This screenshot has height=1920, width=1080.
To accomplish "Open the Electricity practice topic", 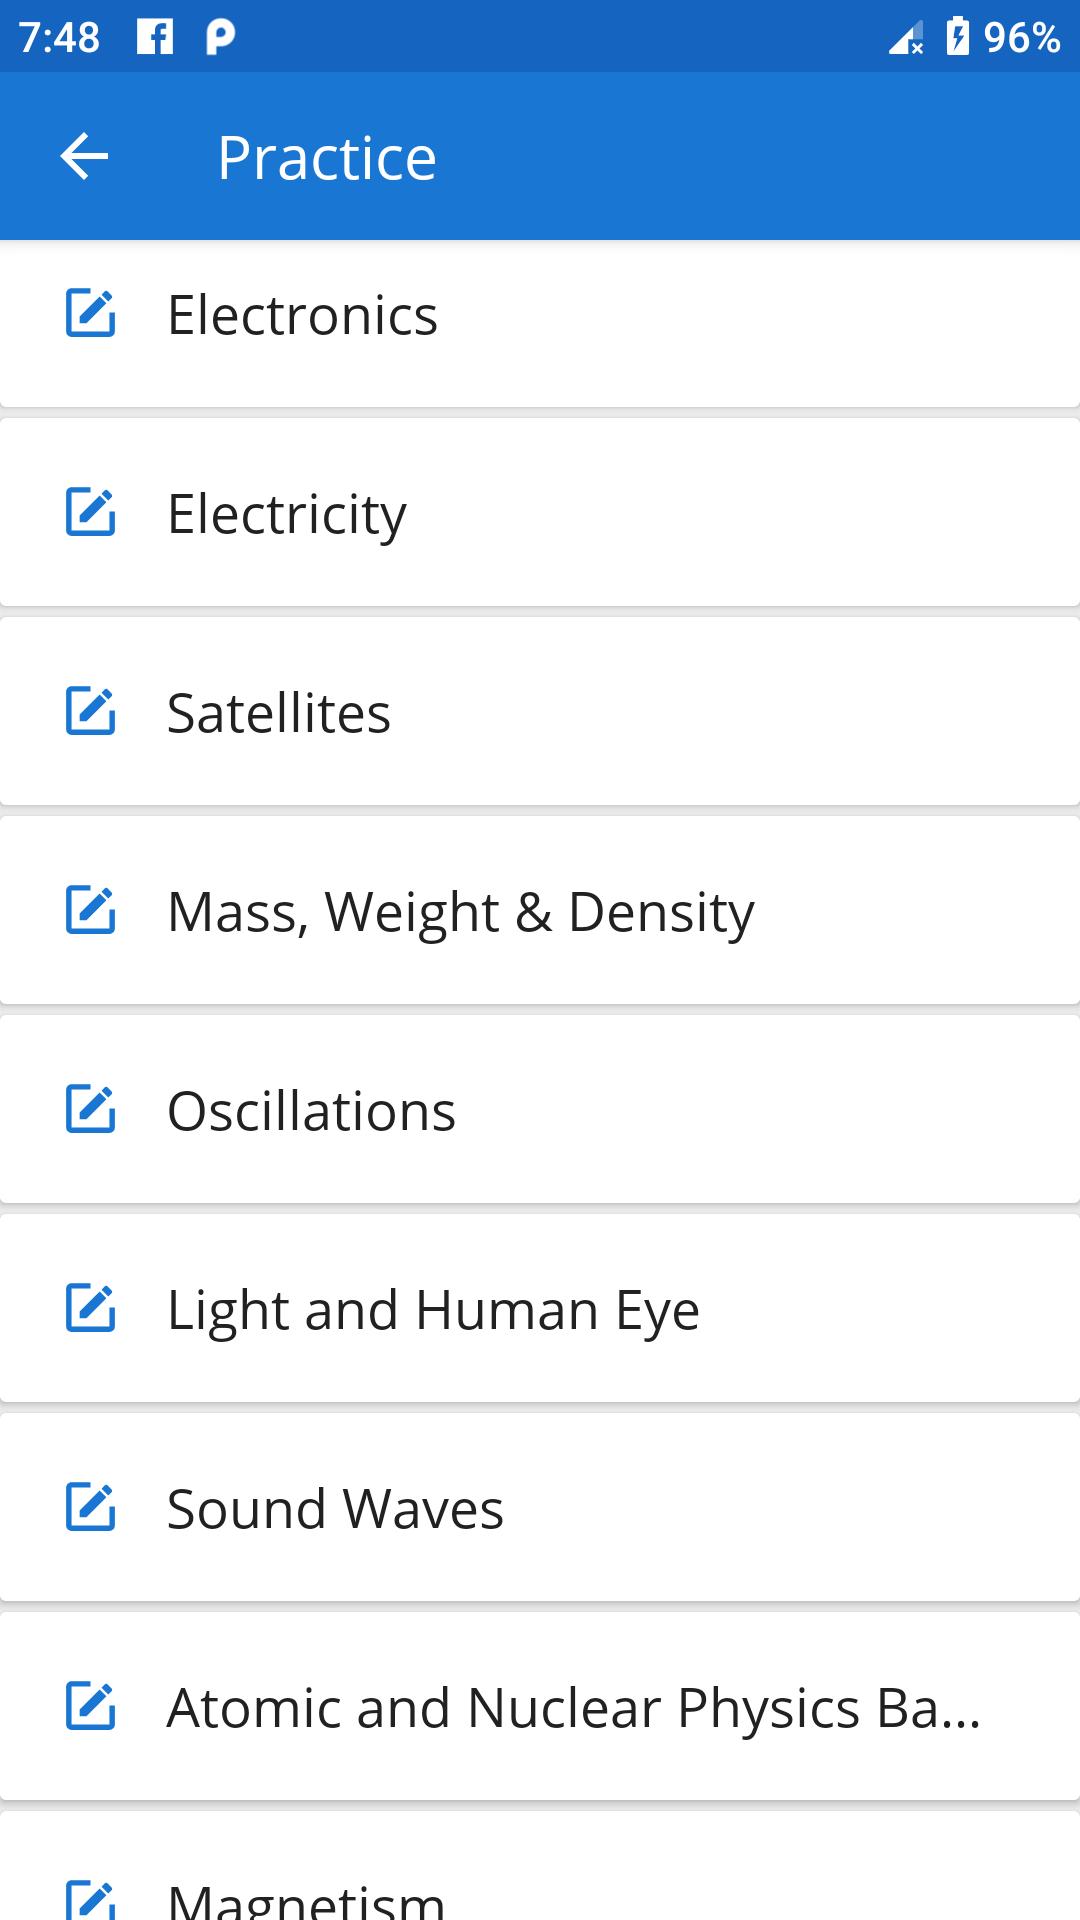I will 287,515.
